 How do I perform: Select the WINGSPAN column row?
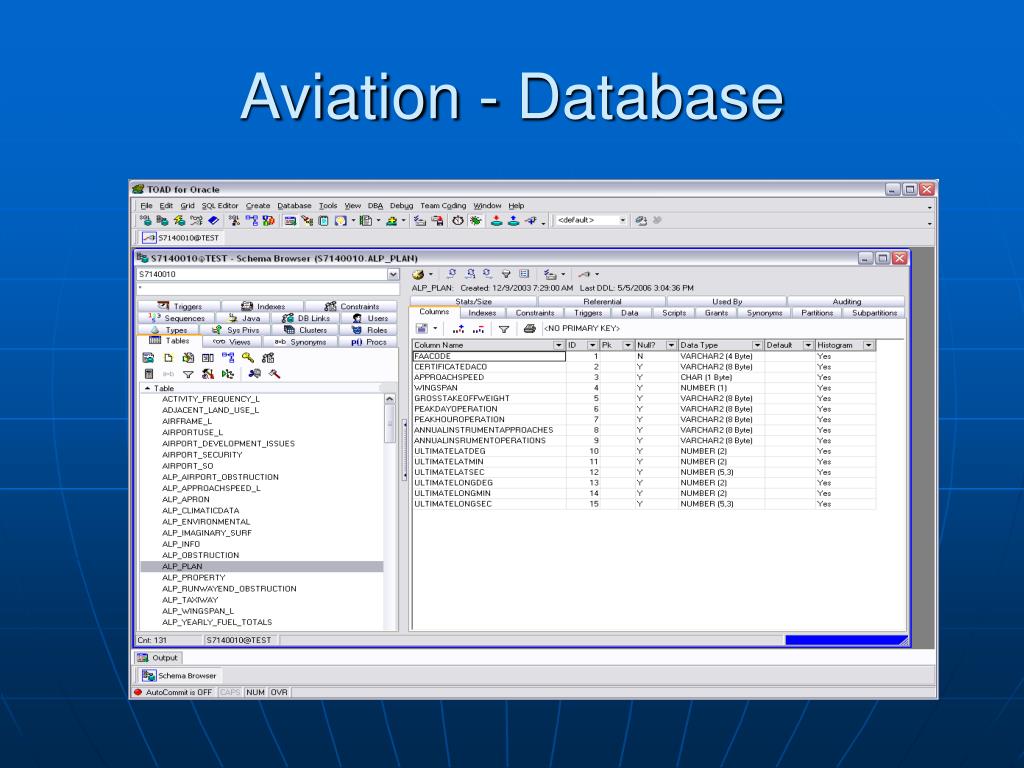coord(643,388)
